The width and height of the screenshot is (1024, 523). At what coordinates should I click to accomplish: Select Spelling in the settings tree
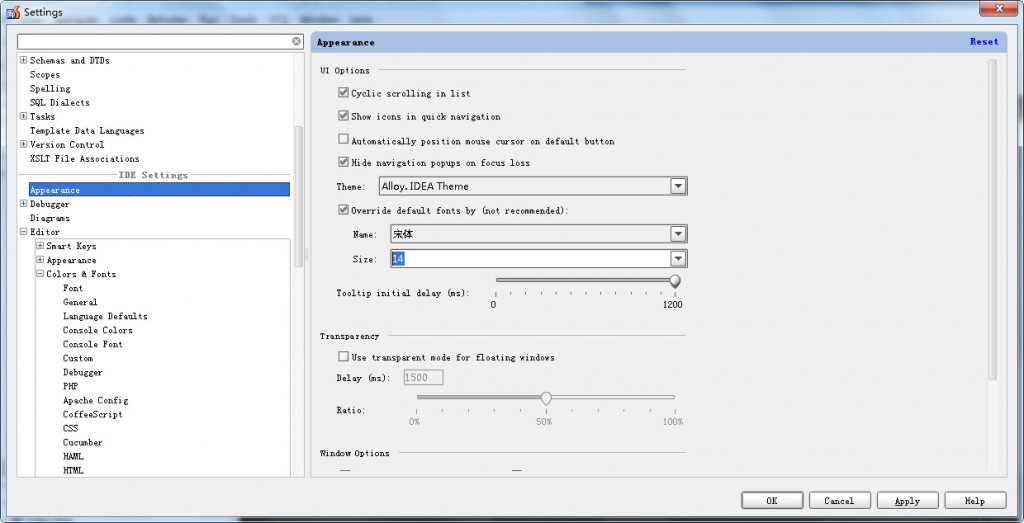[x=50, y=88]
